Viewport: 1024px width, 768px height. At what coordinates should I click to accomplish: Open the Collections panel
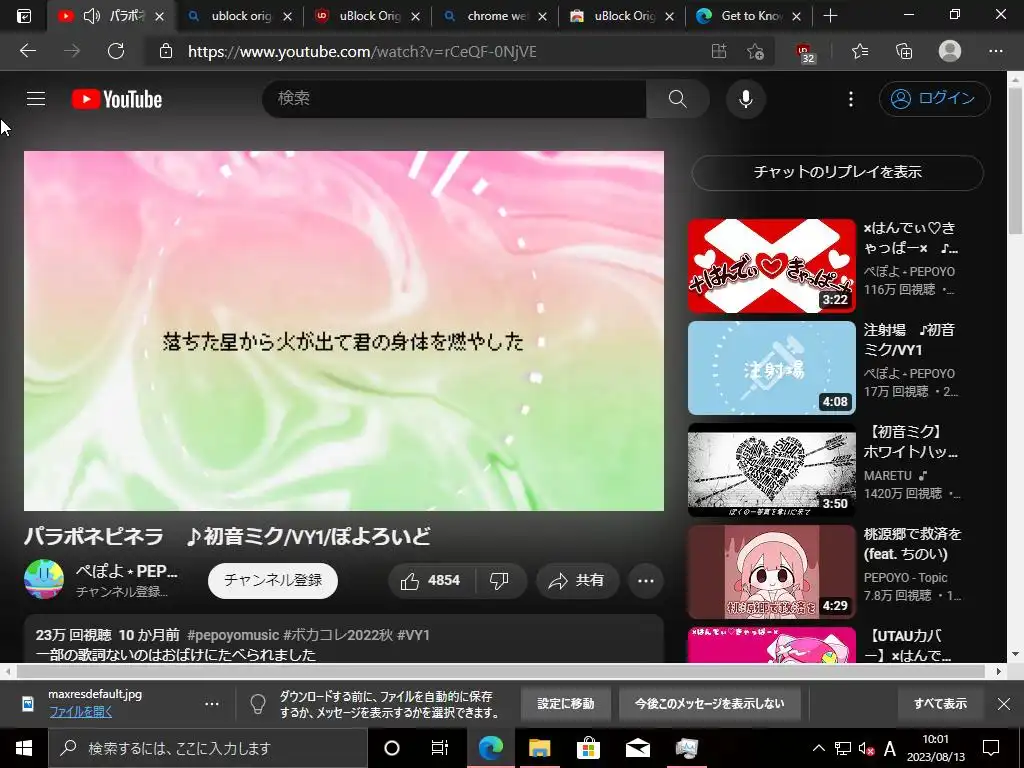[904, 51]
